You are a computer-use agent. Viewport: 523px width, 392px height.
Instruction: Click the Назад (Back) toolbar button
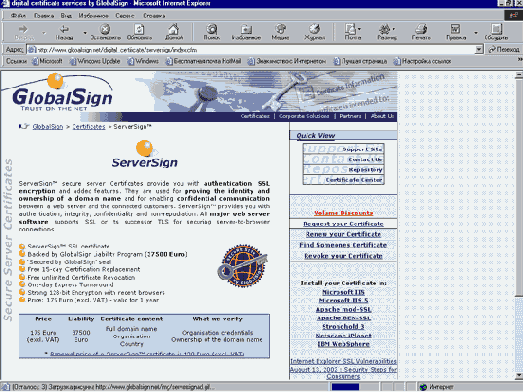click(x=64, y=32)
